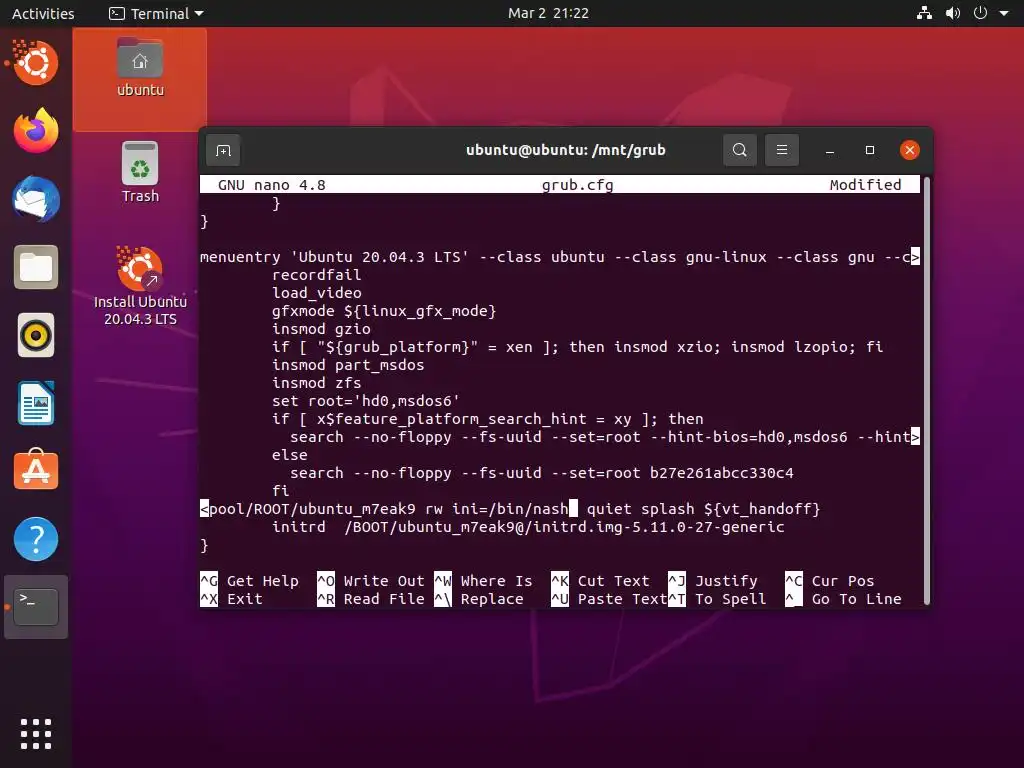Click the menuentry 'Ubuntu 20.04.3 LTS' line
Viewport: 1024px width, 768px height.
[560, 257]
